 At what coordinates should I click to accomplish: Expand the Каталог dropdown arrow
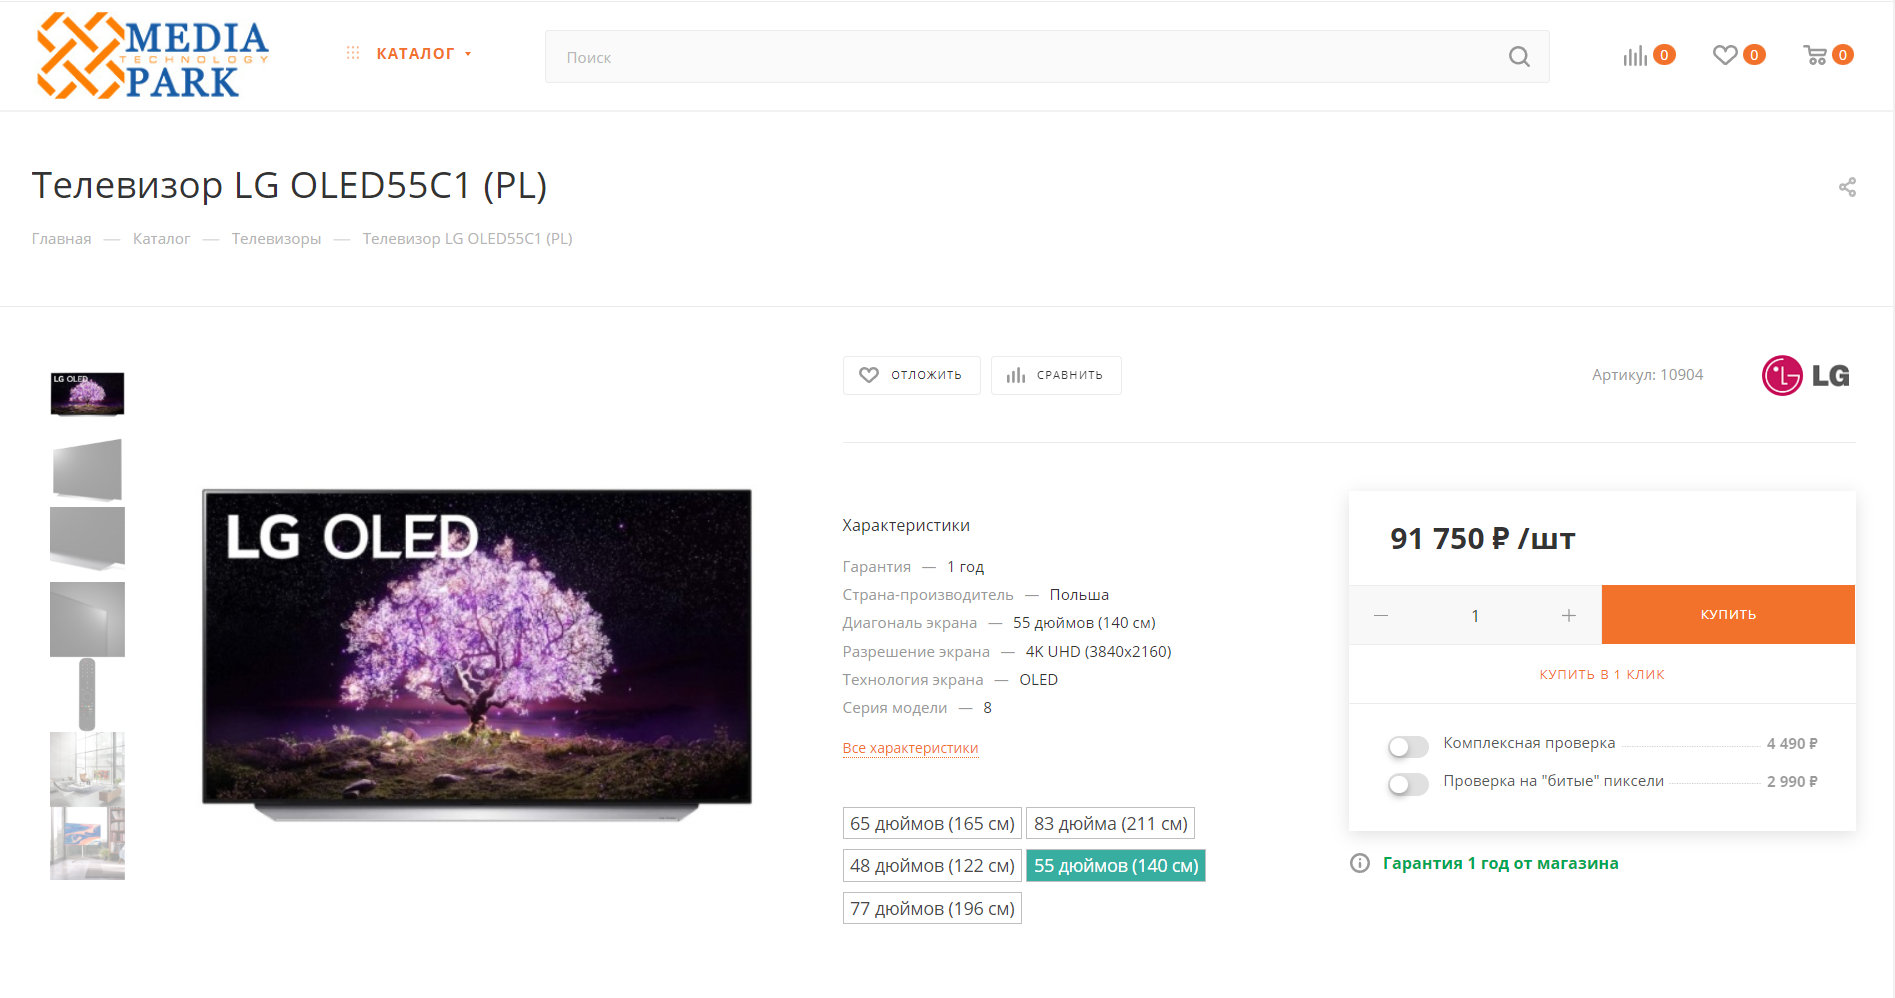[468, 54]
